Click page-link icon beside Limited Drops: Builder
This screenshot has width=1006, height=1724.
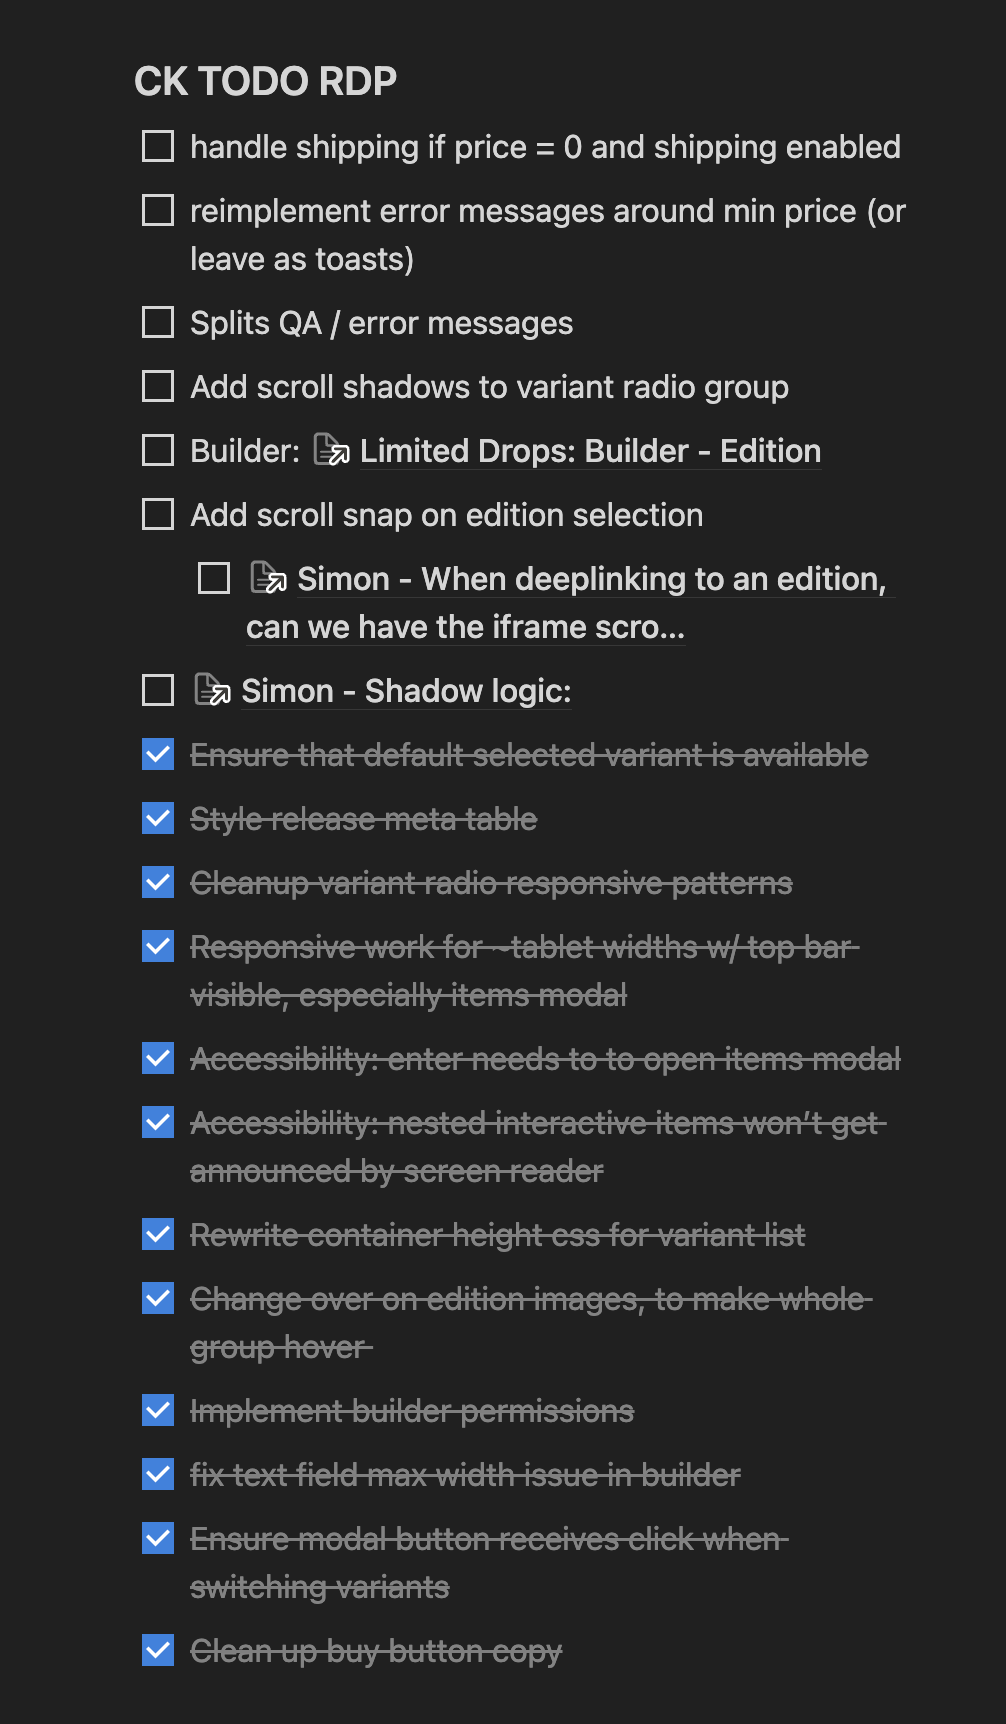331,451
